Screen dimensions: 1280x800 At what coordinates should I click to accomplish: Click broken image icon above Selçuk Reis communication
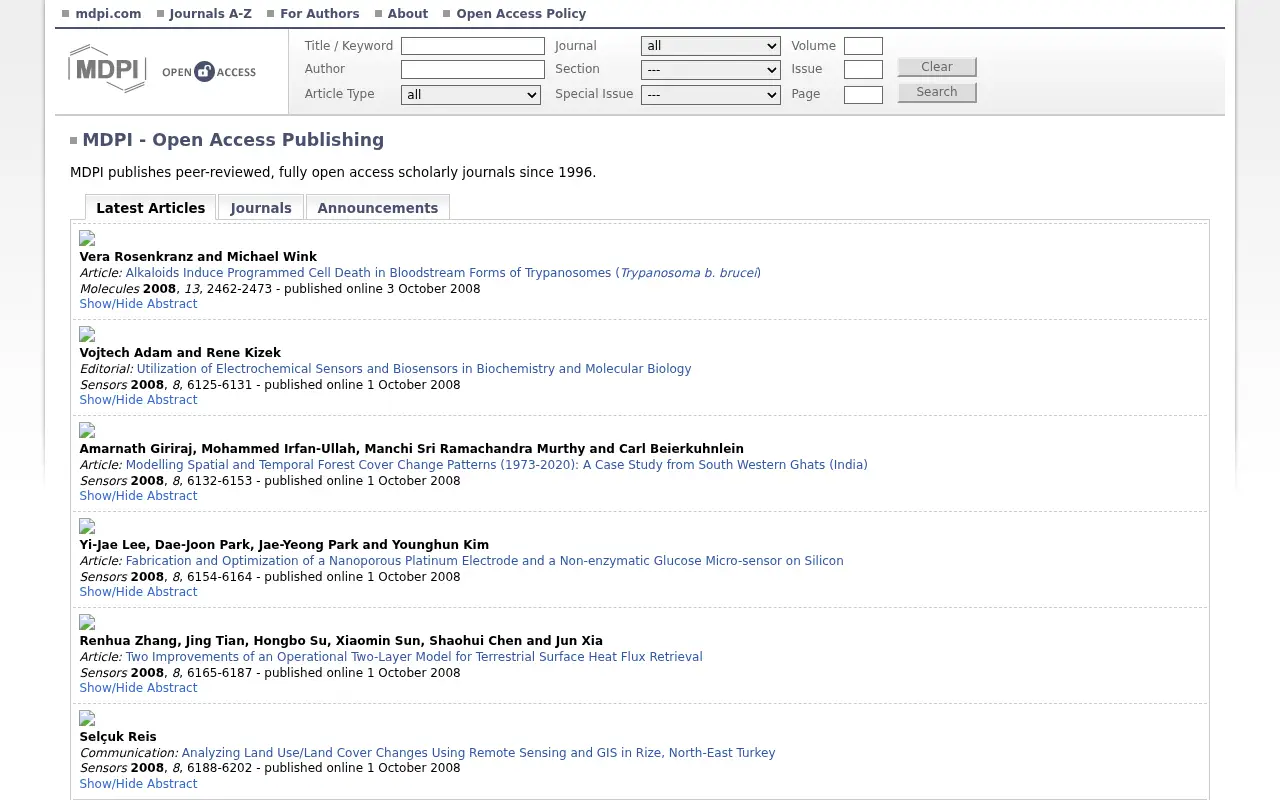click(87, 719)
